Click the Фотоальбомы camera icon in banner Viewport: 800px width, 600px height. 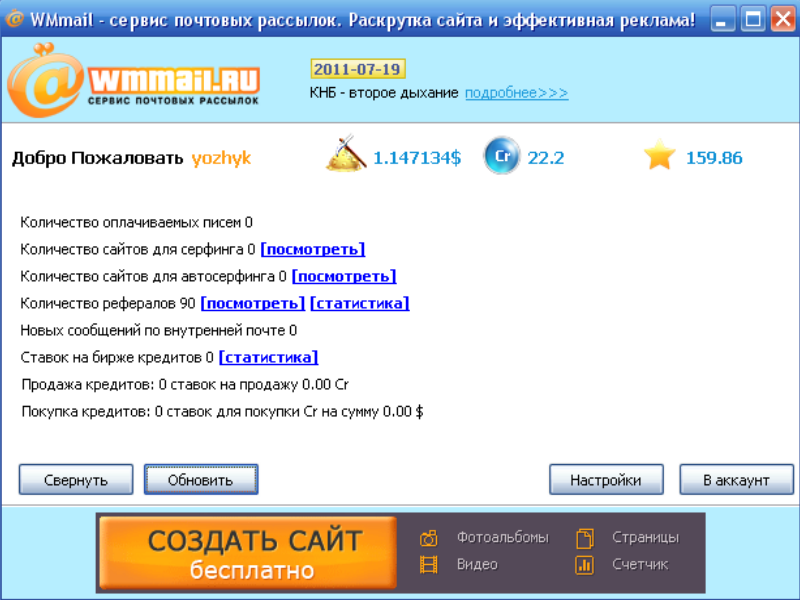click(x=429, y=538)
